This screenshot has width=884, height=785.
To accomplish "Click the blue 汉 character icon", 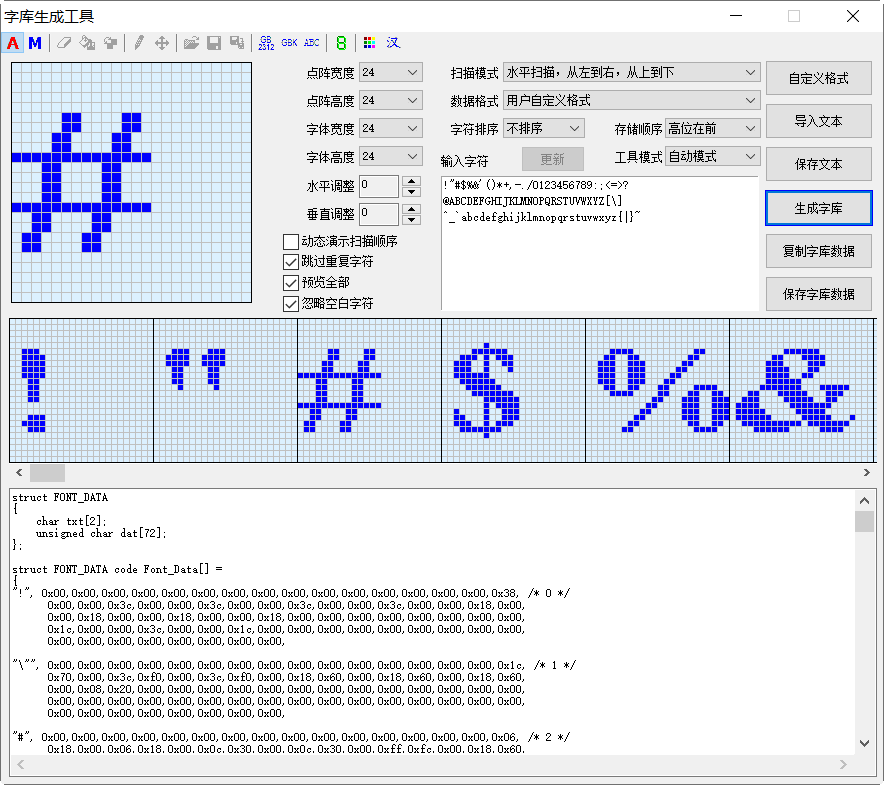I will pyautogui.click(x=393, y=43).
